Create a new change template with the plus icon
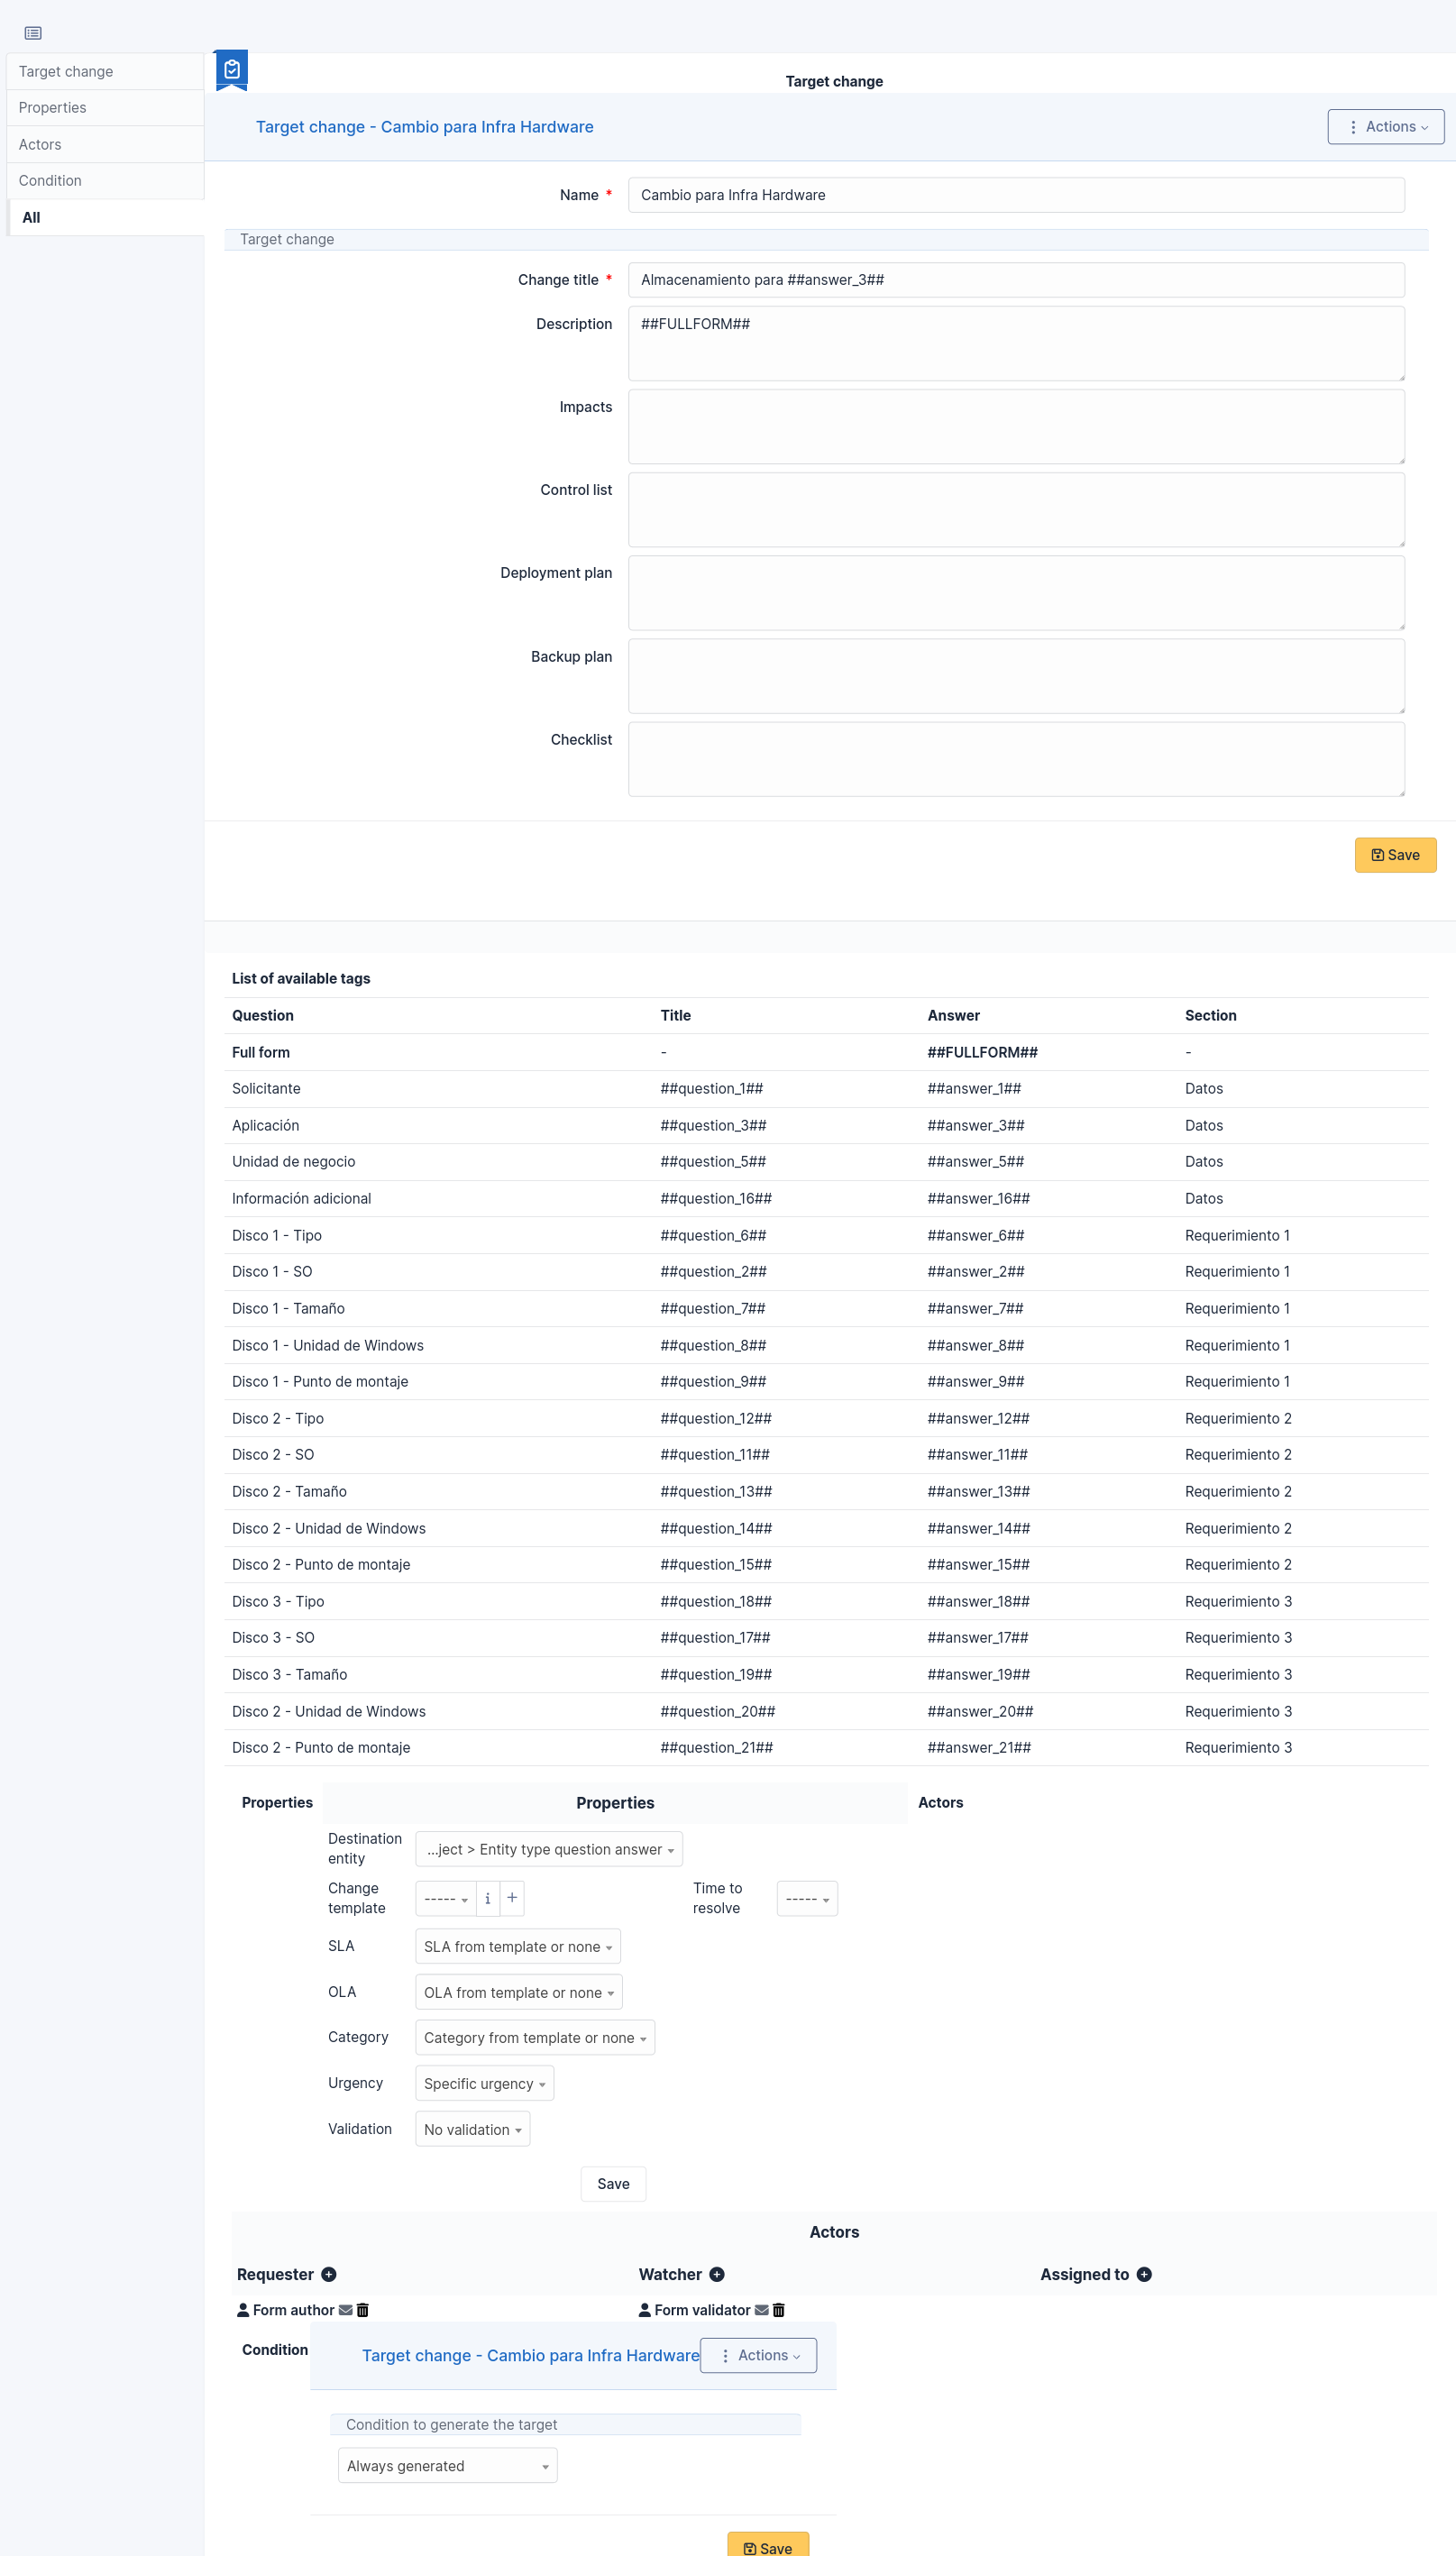Viewport: 1456px width, 2556px height. point(511,1898)
